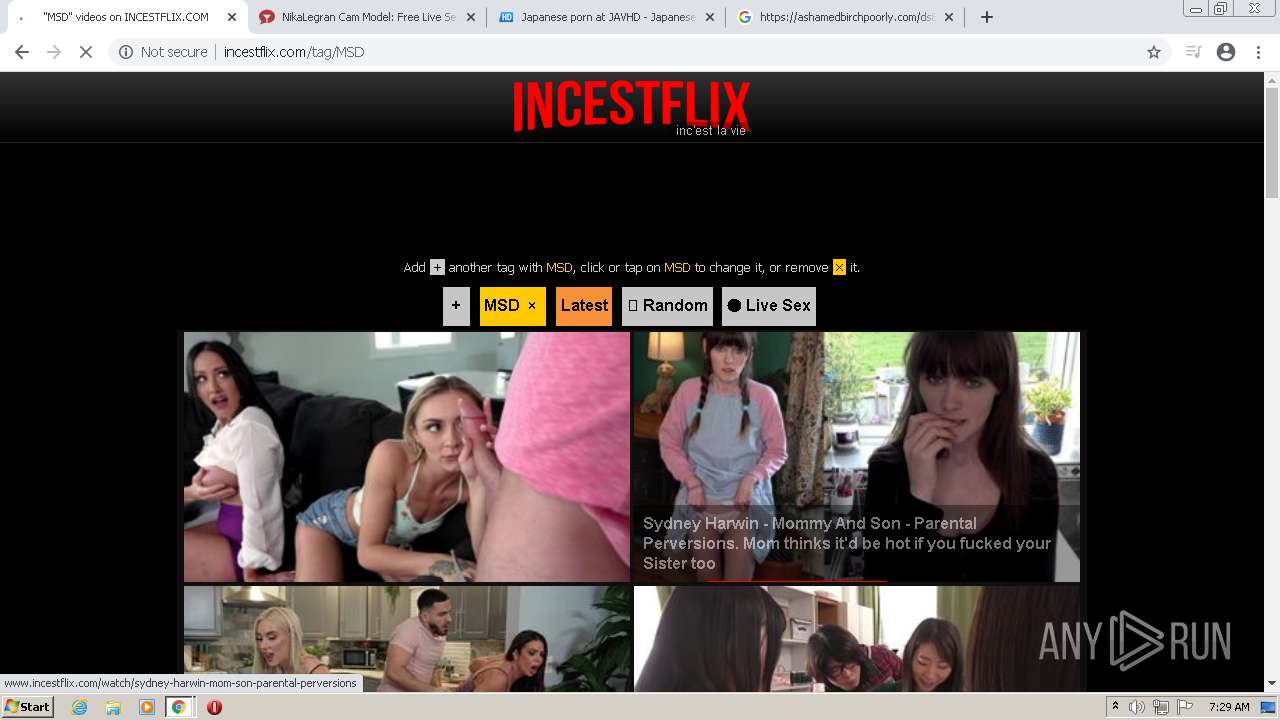Viewport: 1280px width, 720px height.
Task: Click the 7:29 AM taskbar clock
Action: [x=1229, y=707]
